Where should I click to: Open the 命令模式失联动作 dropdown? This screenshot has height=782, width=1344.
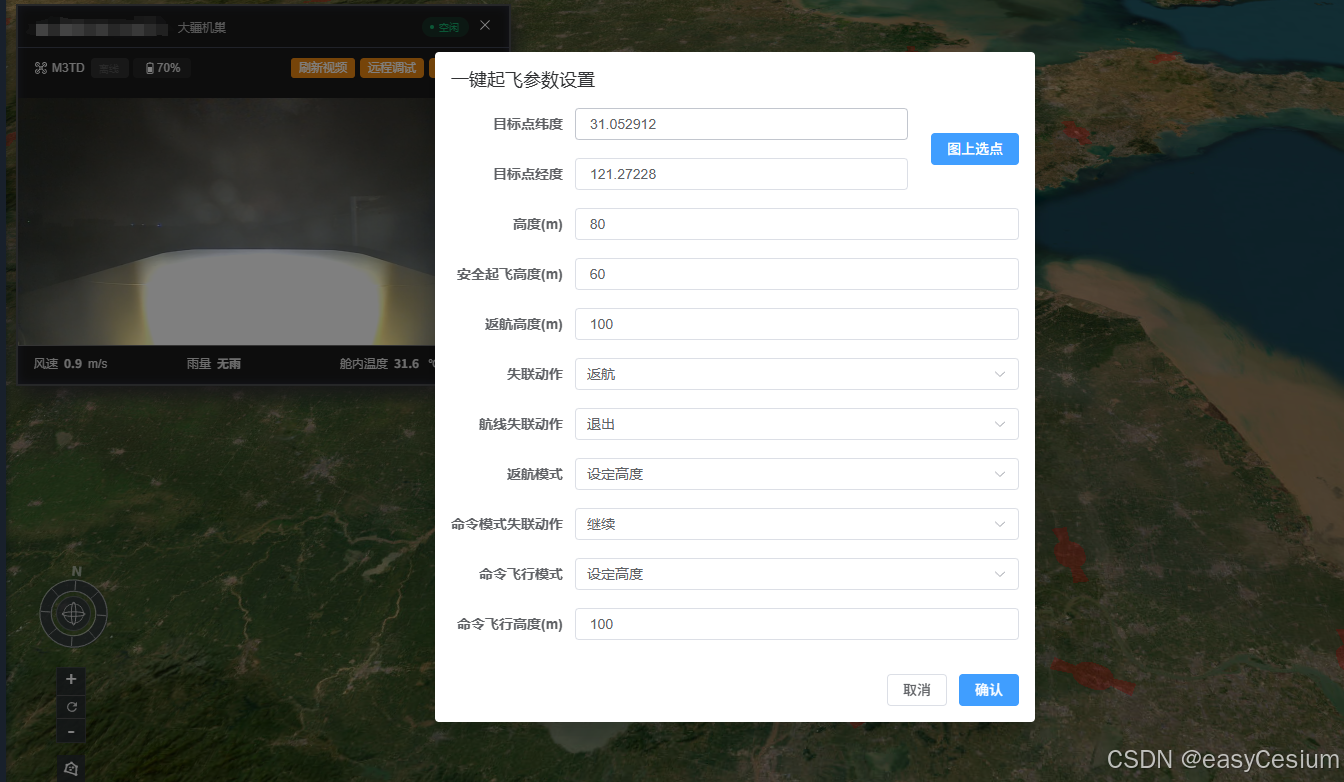click(x=797, y=524)
